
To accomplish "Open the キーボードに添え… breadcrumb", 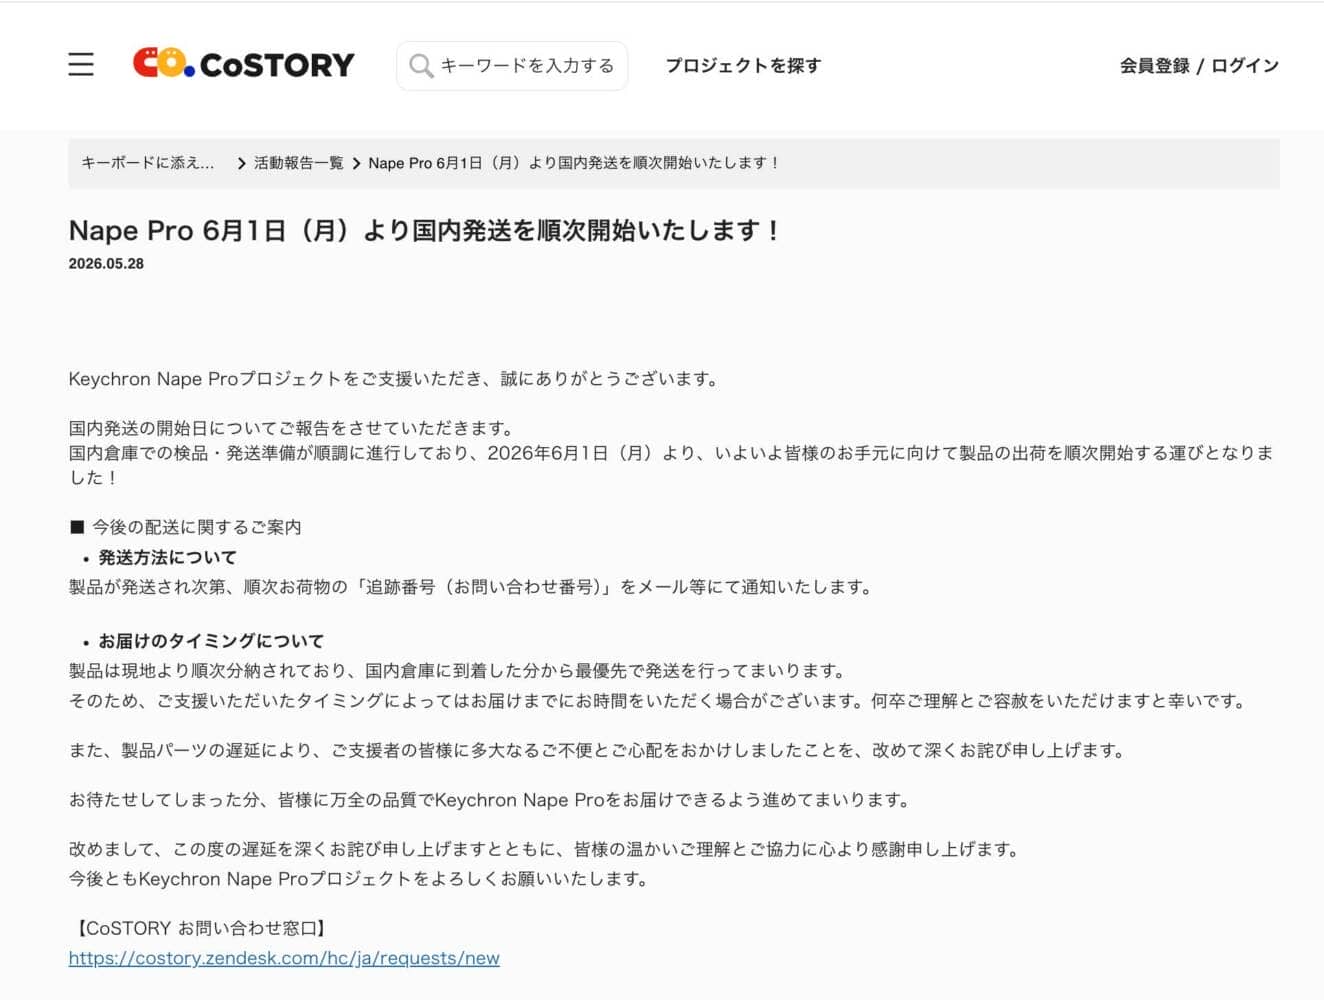I will pyautogui.click(x=147, y=163).
